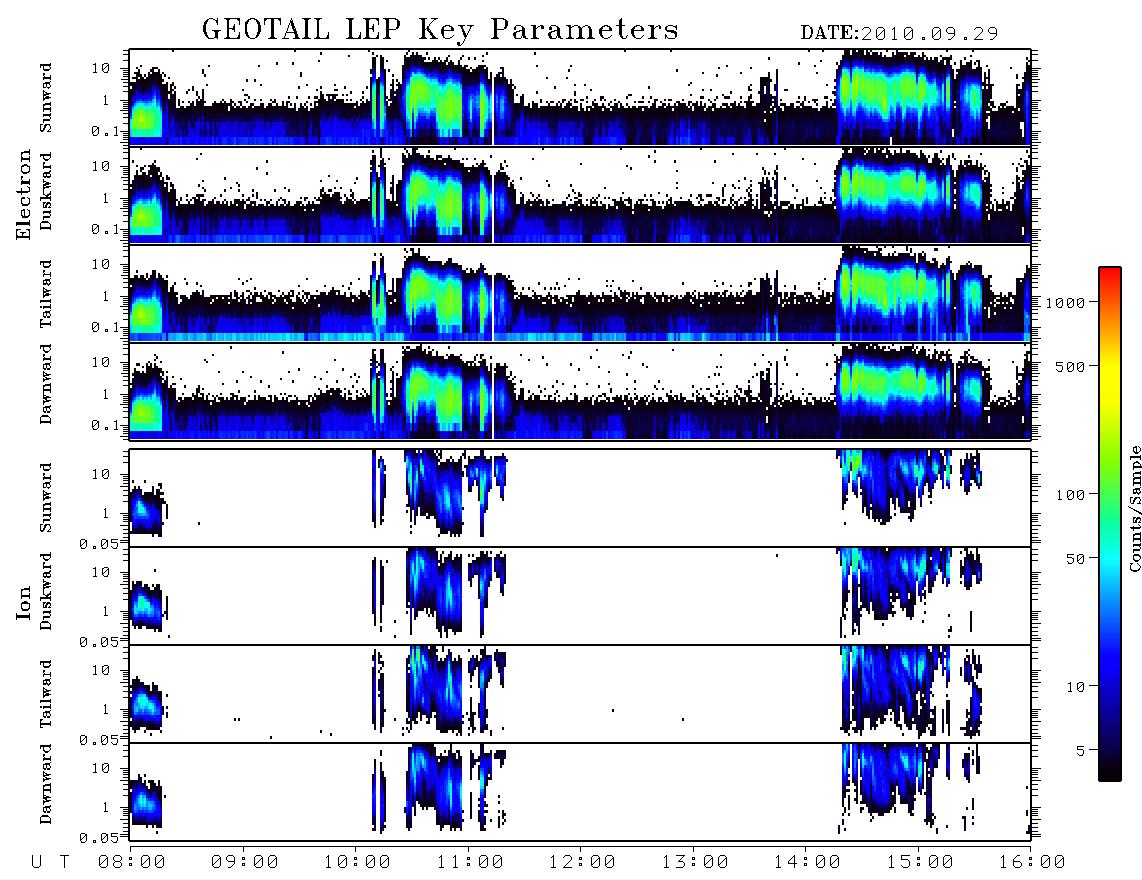Click the 0.1 tick of Electron Dawnward axis
The height and width of the screenshot is (880, 1142).
(x=108, y=425)
